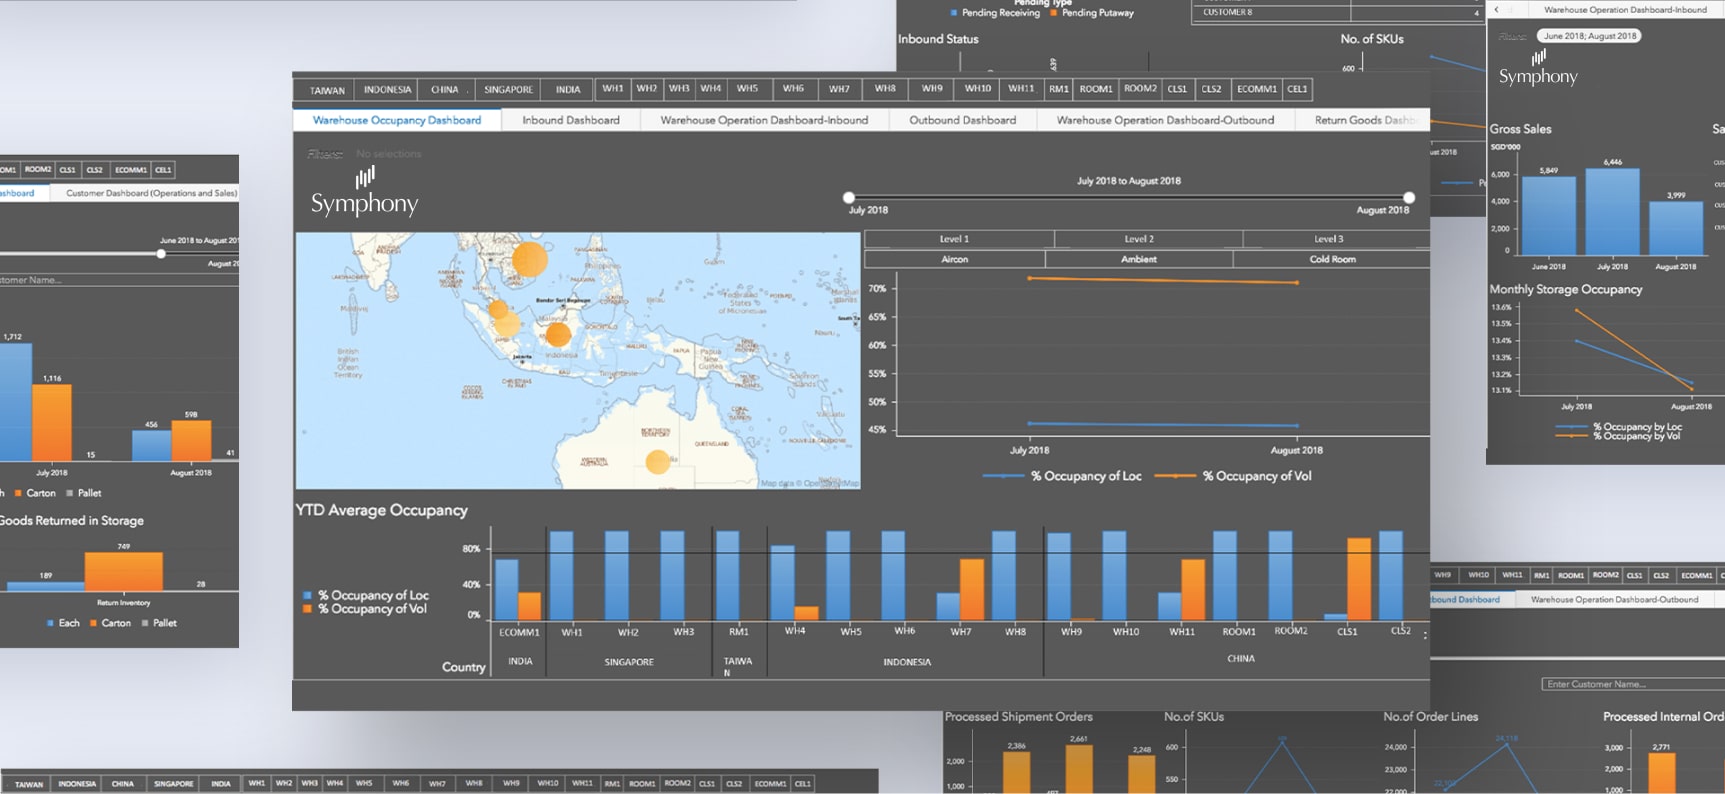Select CEL1 in the main filter bar
1725x794 pixels.
[1297, 89]
